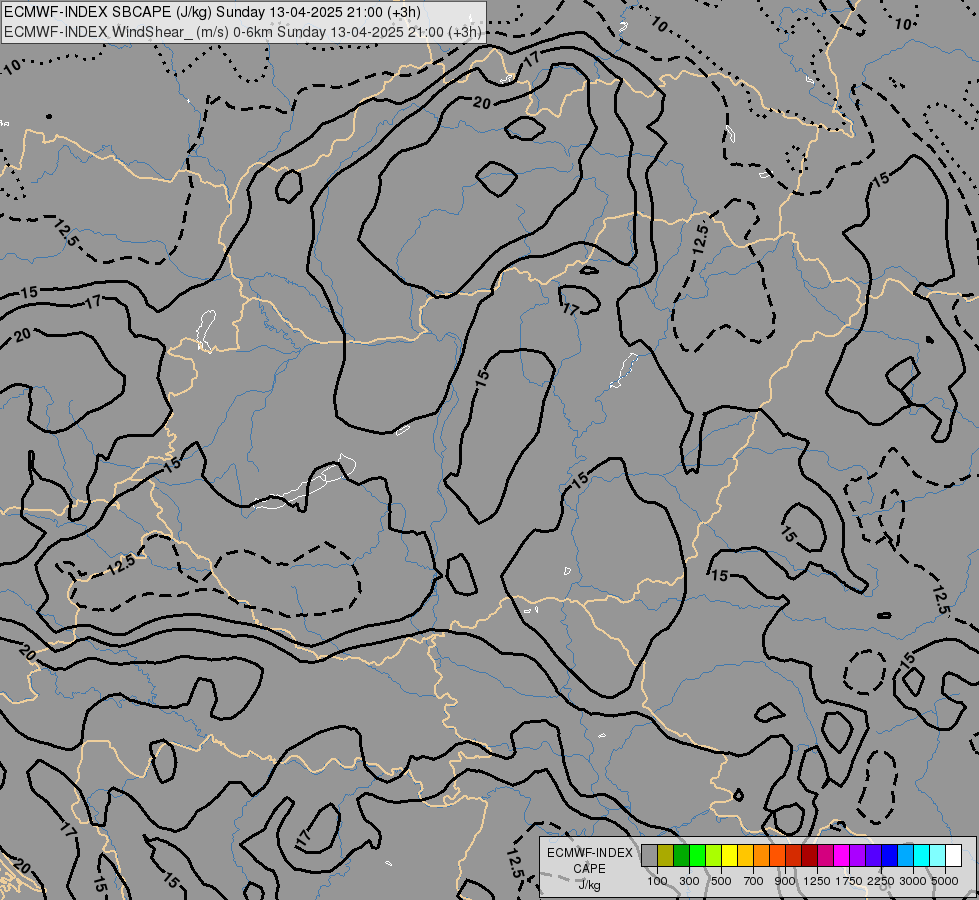Pick the 1750 legend scale label

click(x=849, y=881)
